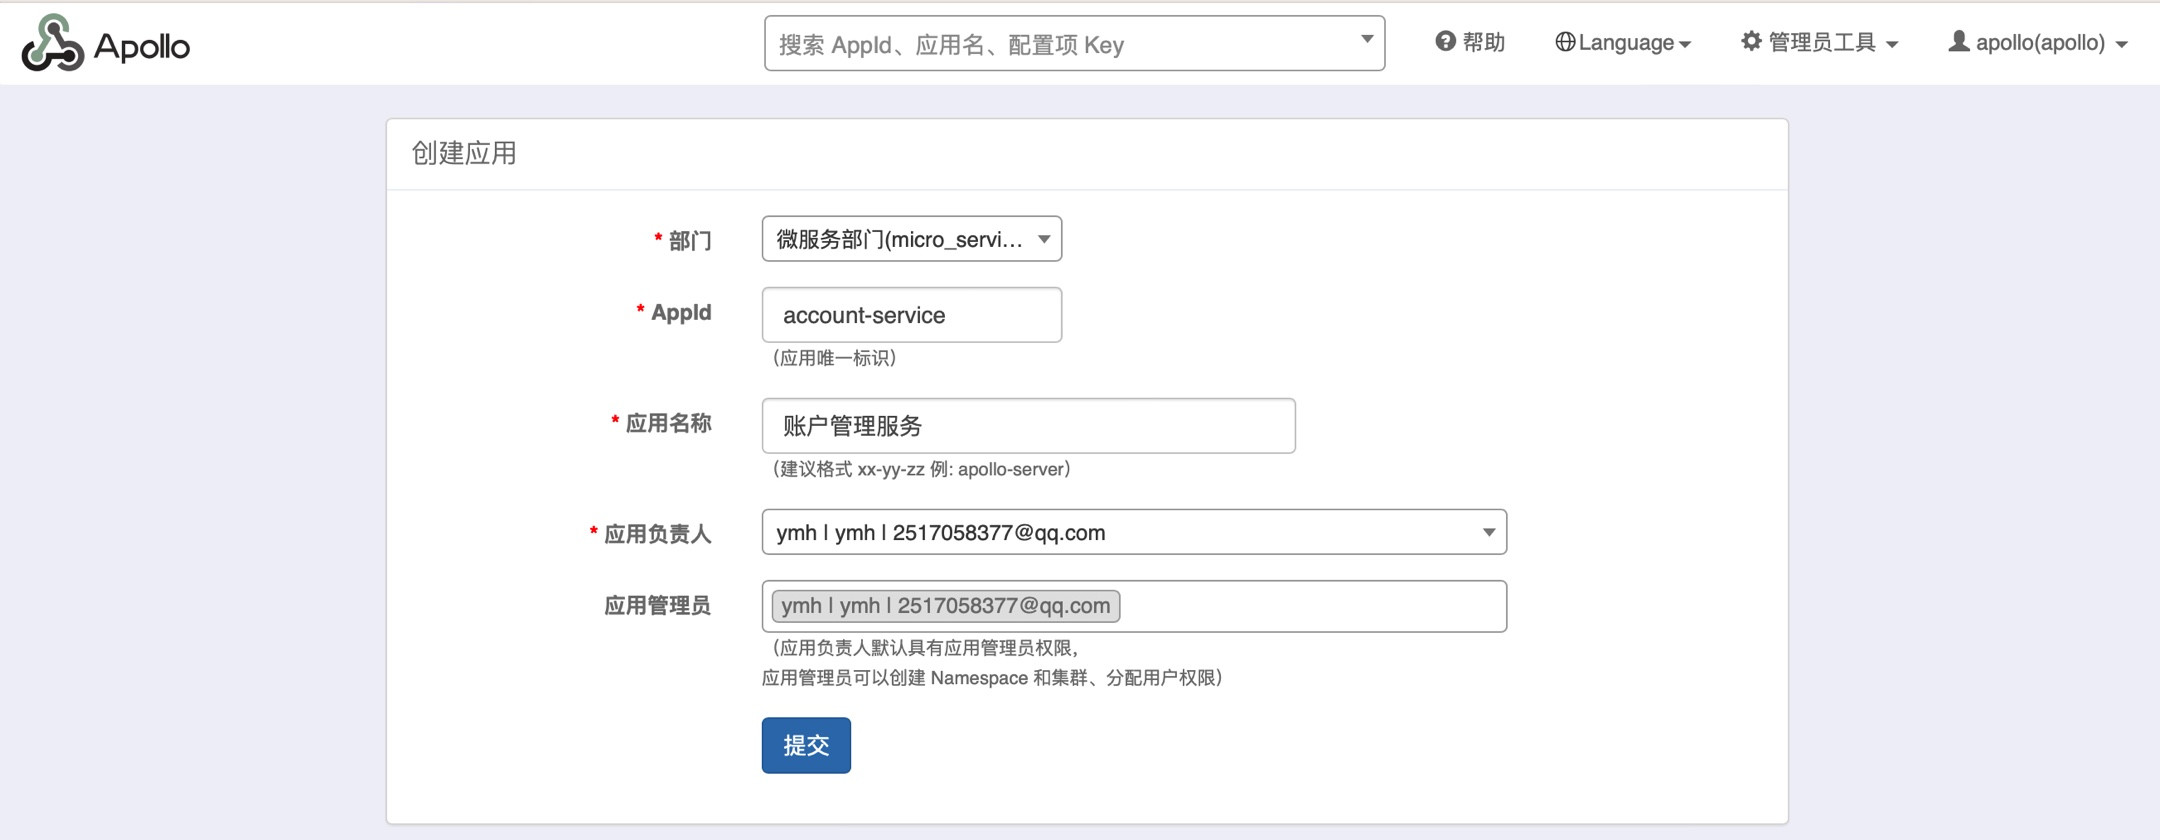
Task: Click the hint text (应用唯一标识)
Action: pos(834,358)
